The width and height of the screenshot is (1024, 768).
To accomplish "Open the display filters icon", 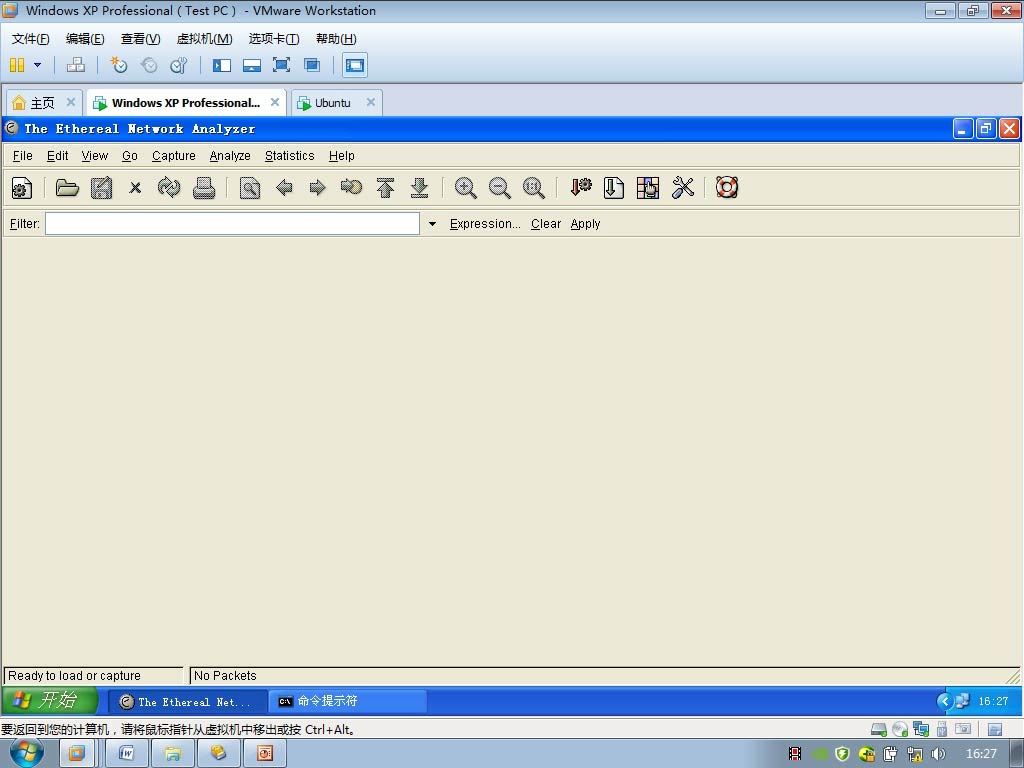I will (614, 188).
